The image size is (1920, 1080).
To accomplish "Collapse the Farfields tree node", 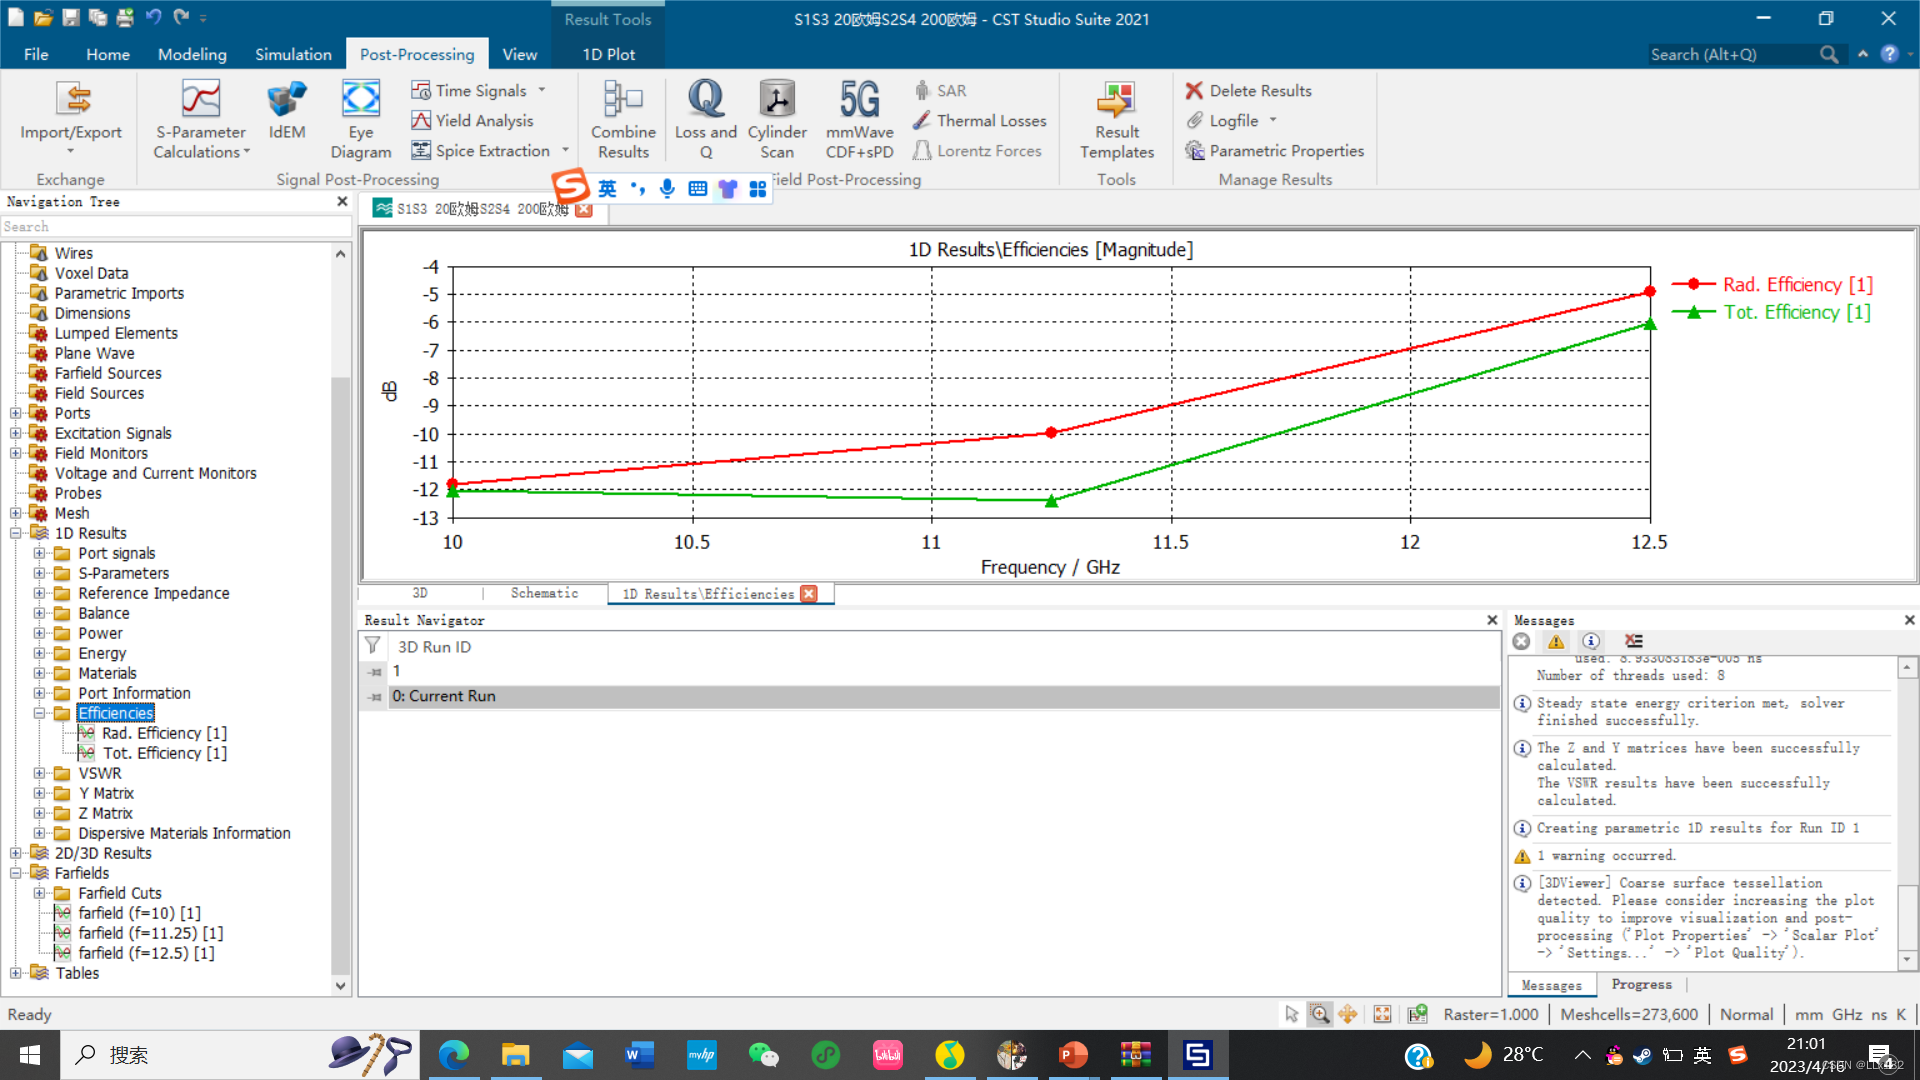I will click(16, 873).
